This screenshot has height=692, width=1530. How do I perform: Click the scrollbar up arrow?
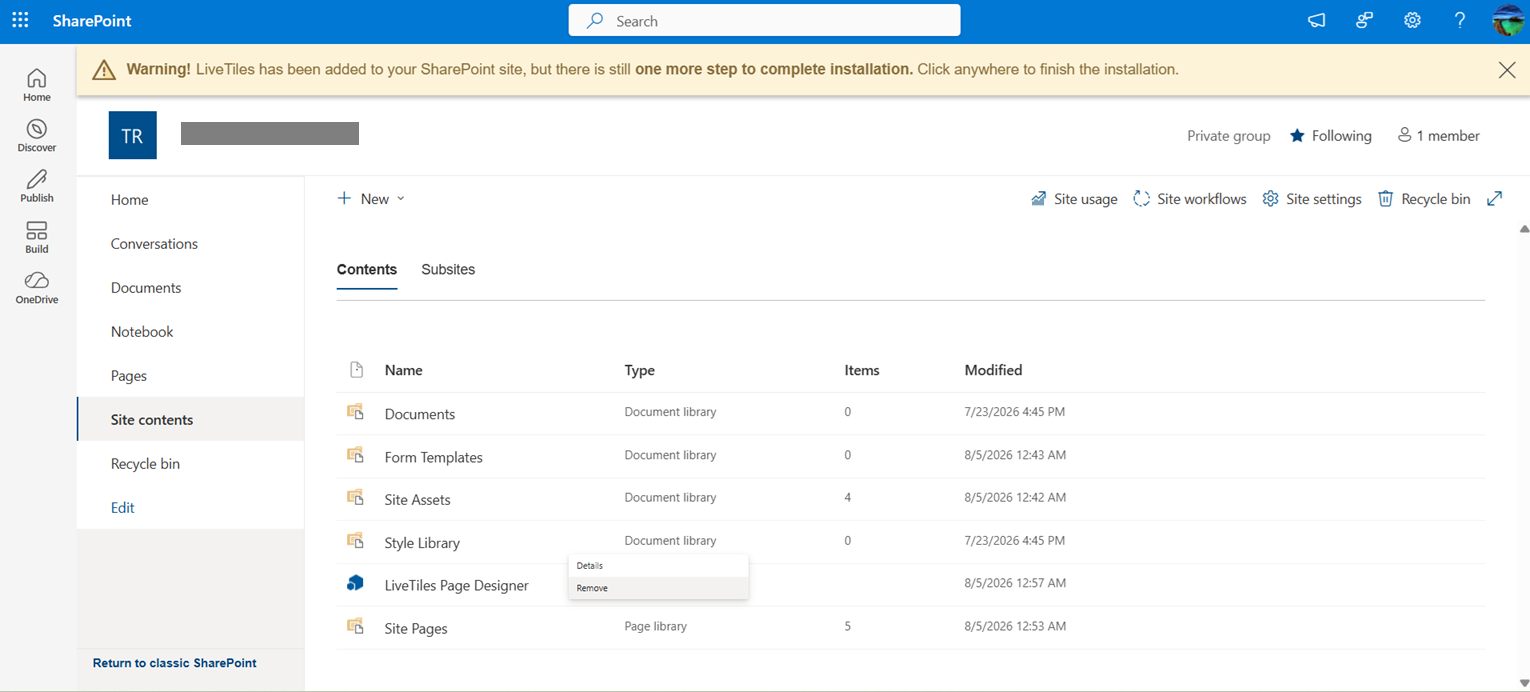[1523, 229]
